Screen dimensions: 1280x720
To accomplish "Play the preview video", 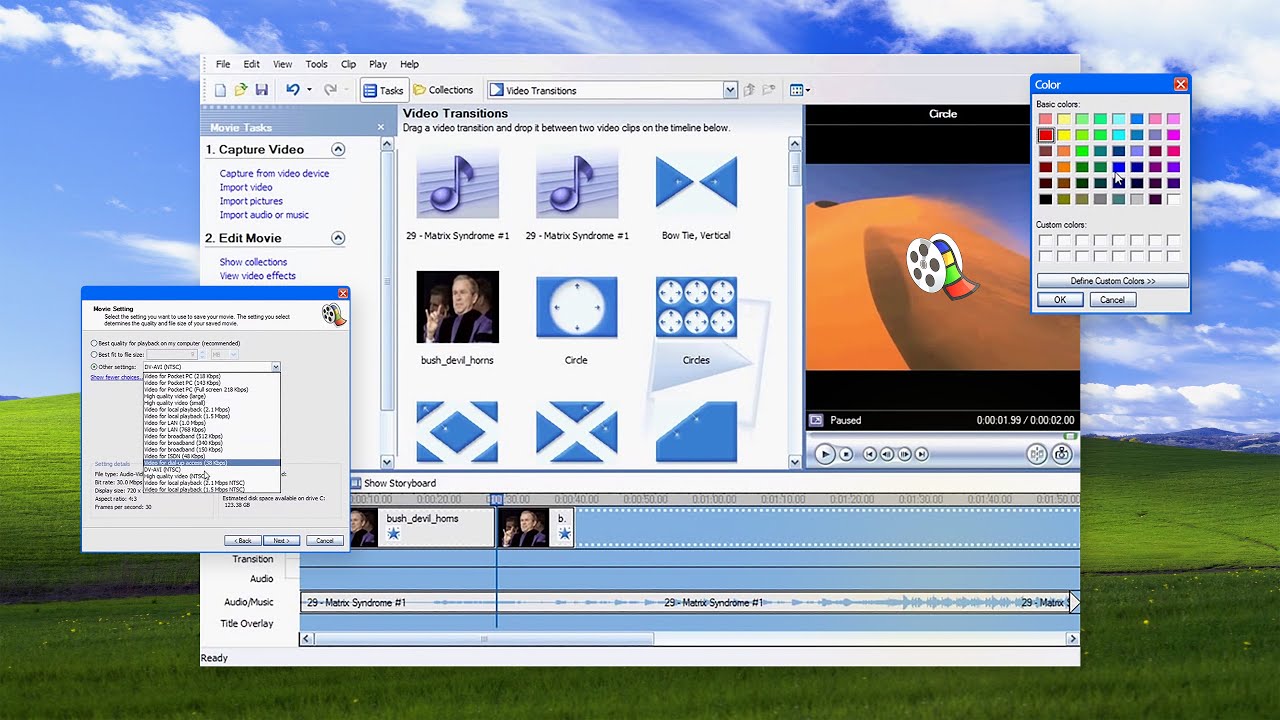I will click(x=825, y=454).
